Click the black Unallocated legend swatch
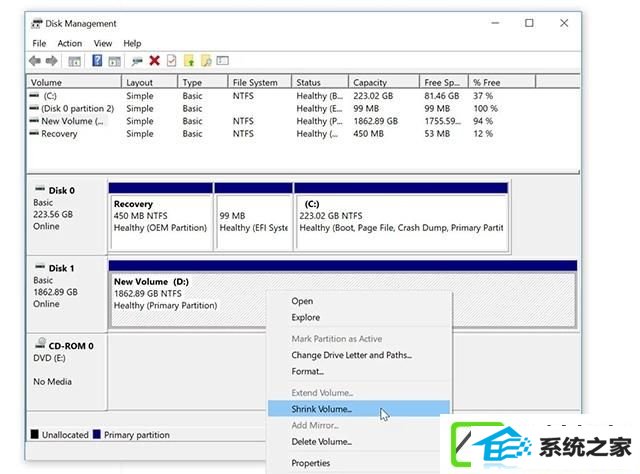This screenshot has width=640, height=474. point(35,434)
